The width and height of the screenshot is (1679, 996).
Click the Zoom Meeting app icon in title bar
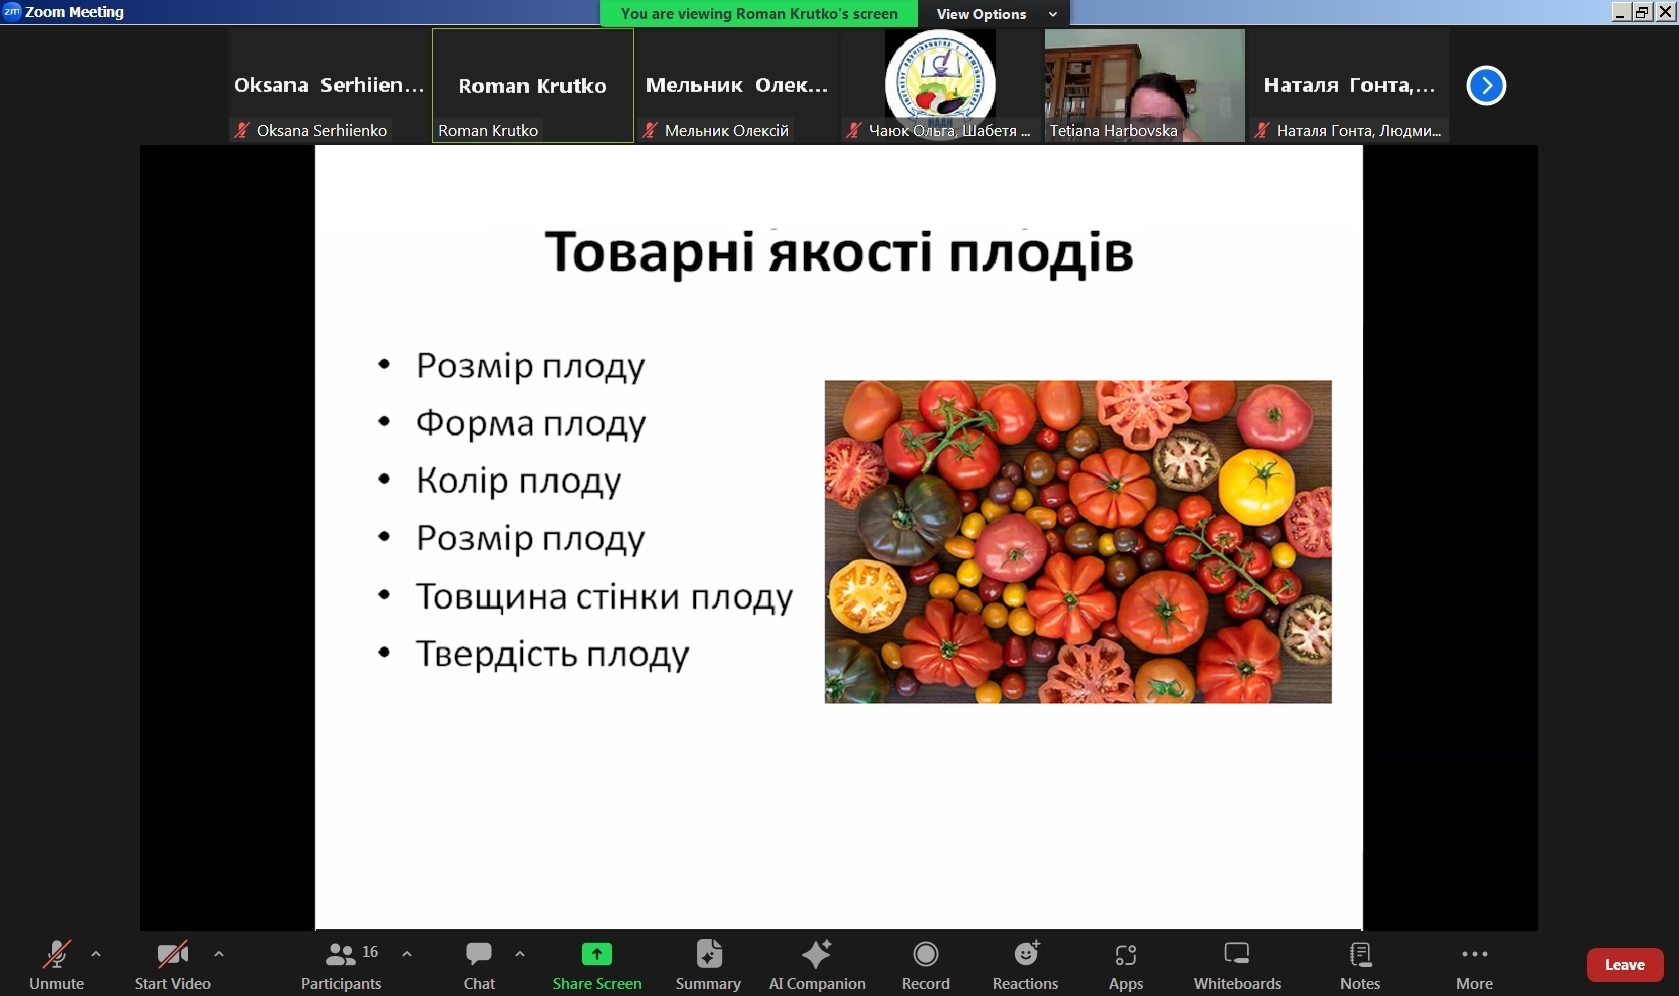[12, 11]
